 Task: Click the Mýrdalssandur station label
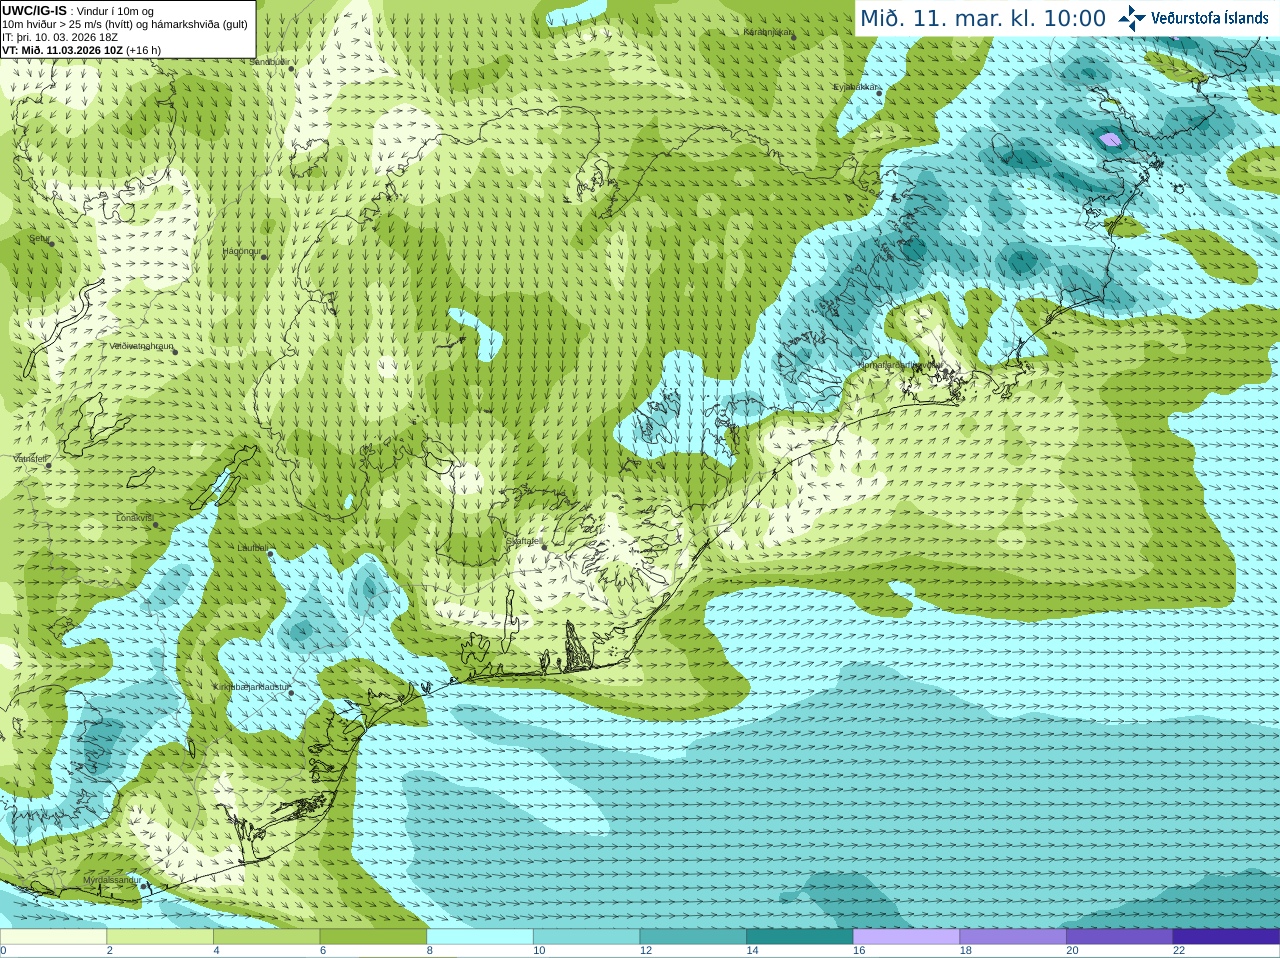(x=112, y=880)
